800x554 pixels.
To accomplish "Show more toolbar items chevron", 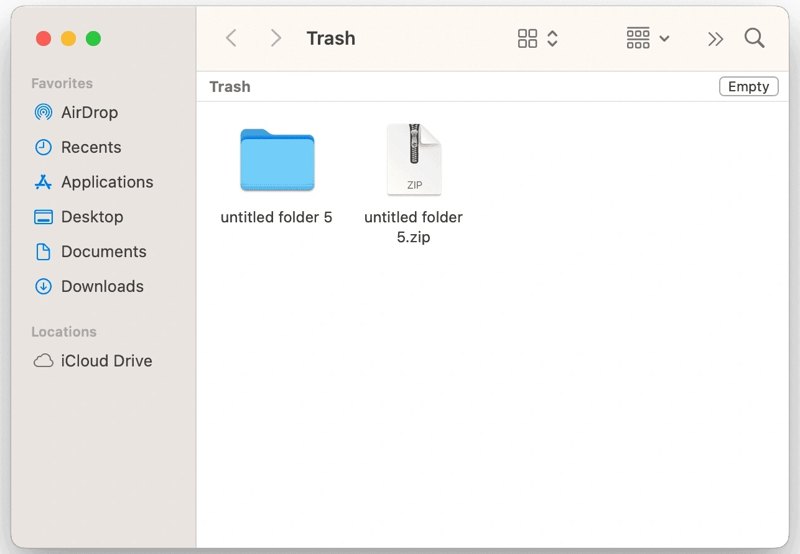I will point(715,38).
